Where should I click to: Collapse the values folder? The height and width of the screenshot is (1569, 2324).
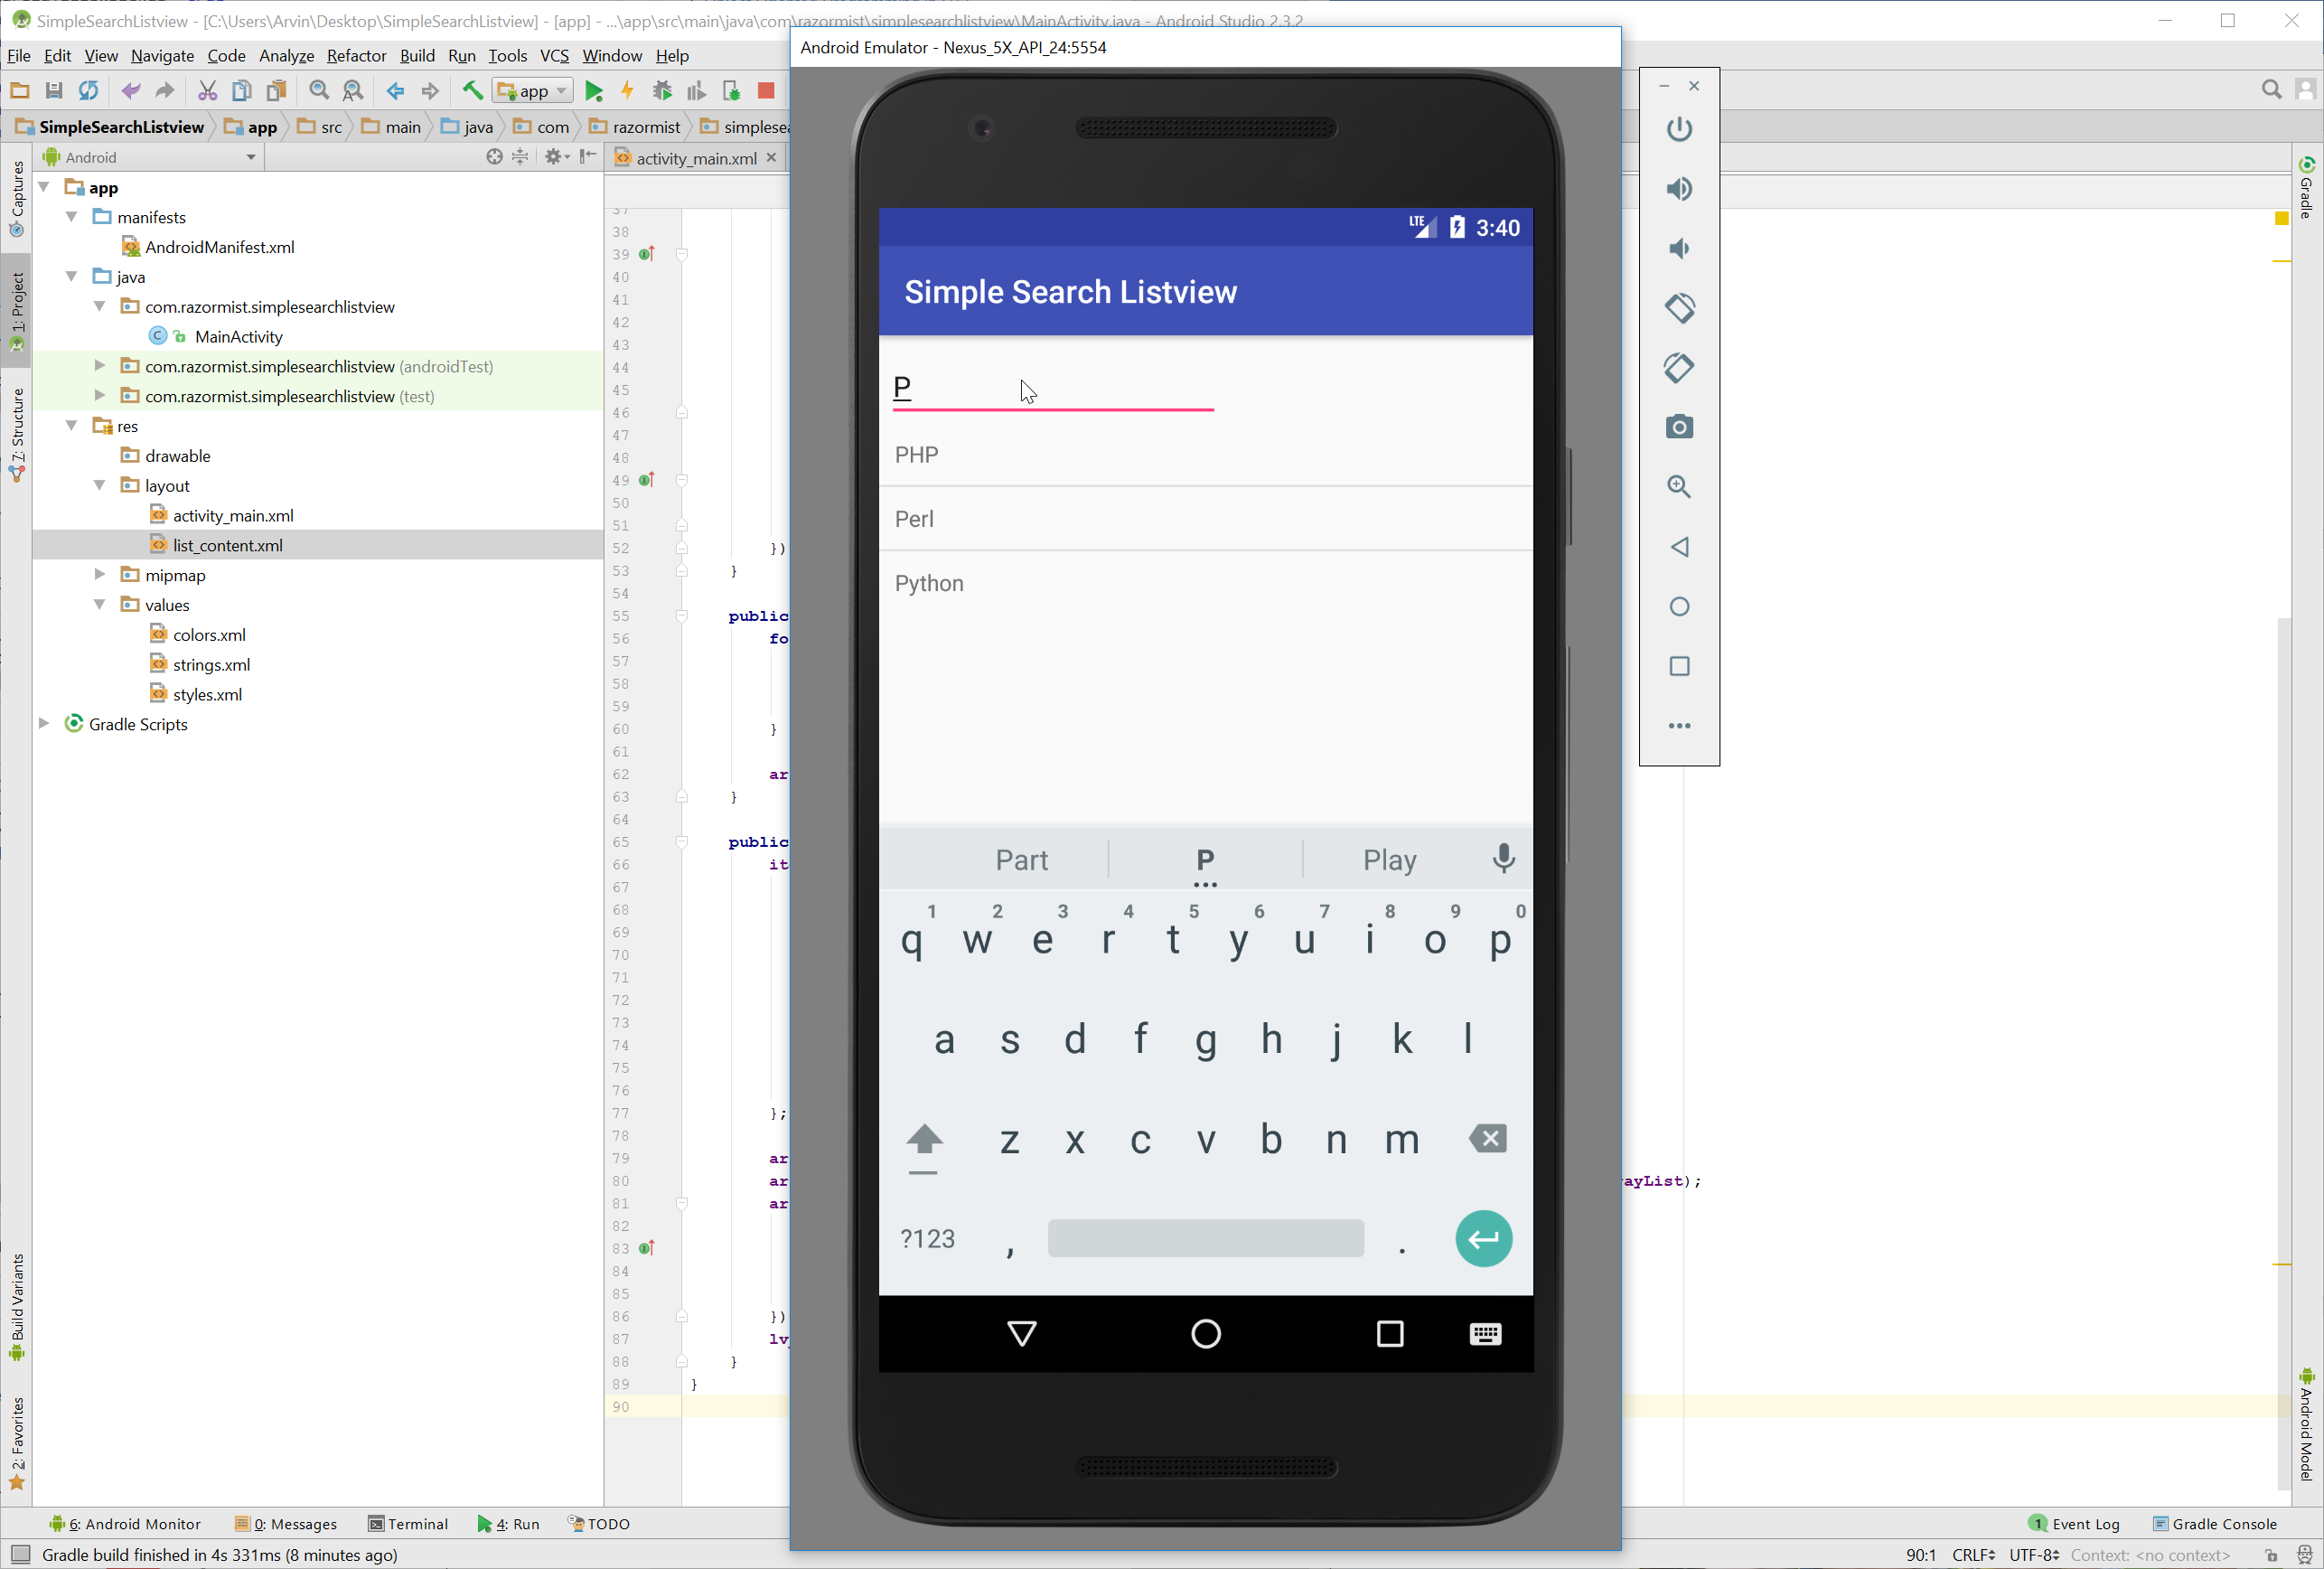point(99,605)
